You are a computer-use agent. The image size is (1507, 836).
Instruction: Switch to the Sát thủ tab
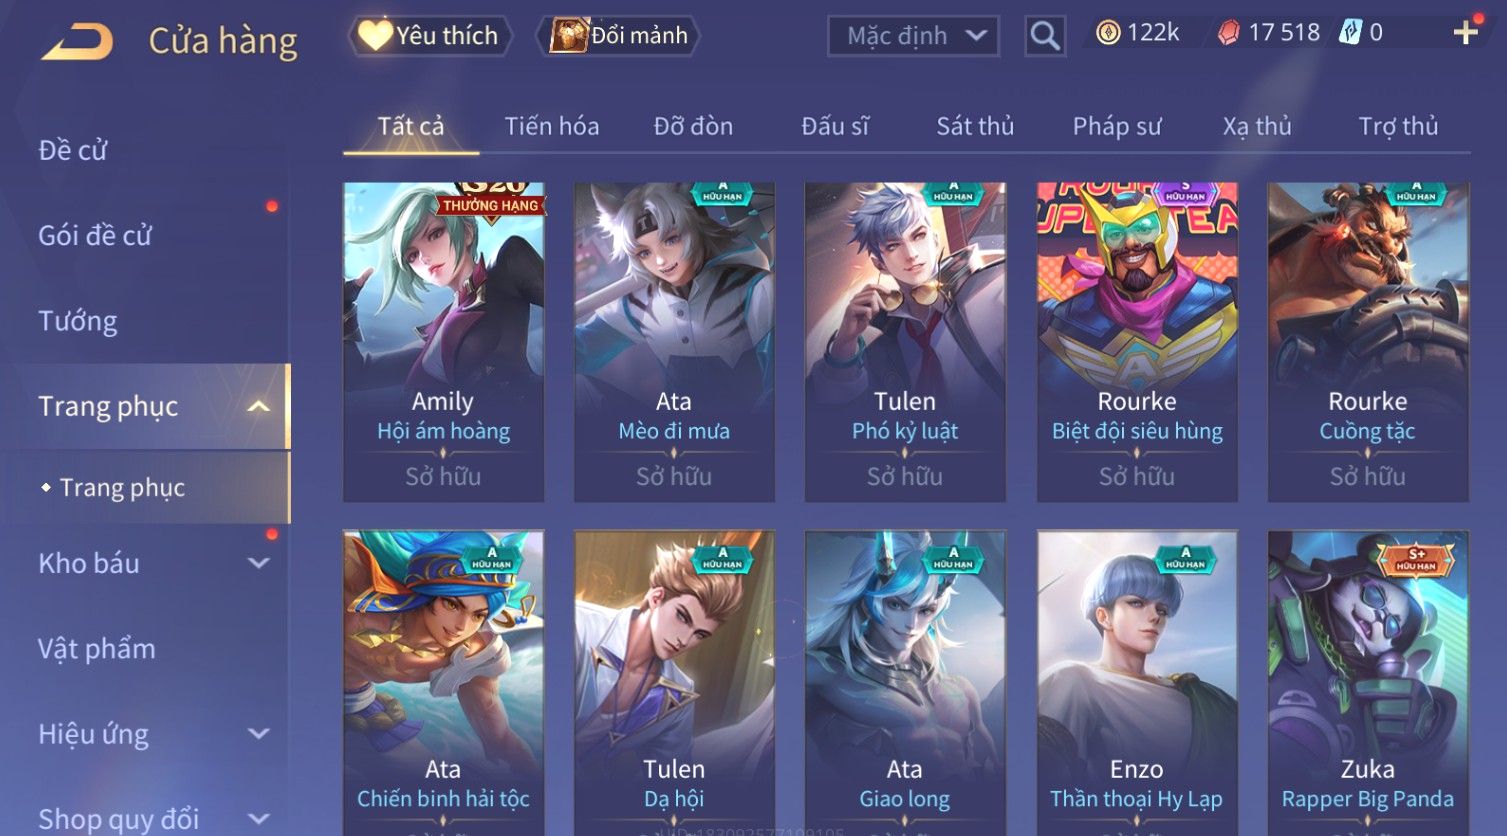975,126
